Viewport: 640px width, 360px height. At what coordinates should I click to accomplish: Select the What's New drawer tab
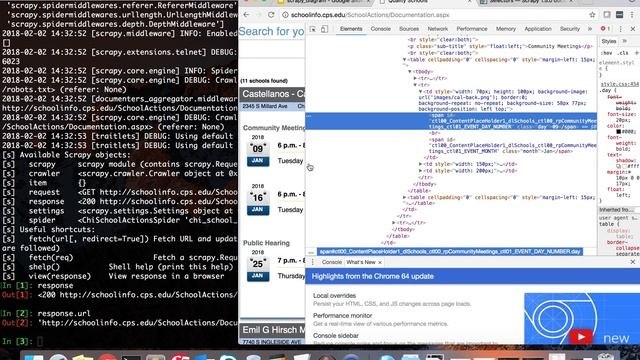click(360, 262)
